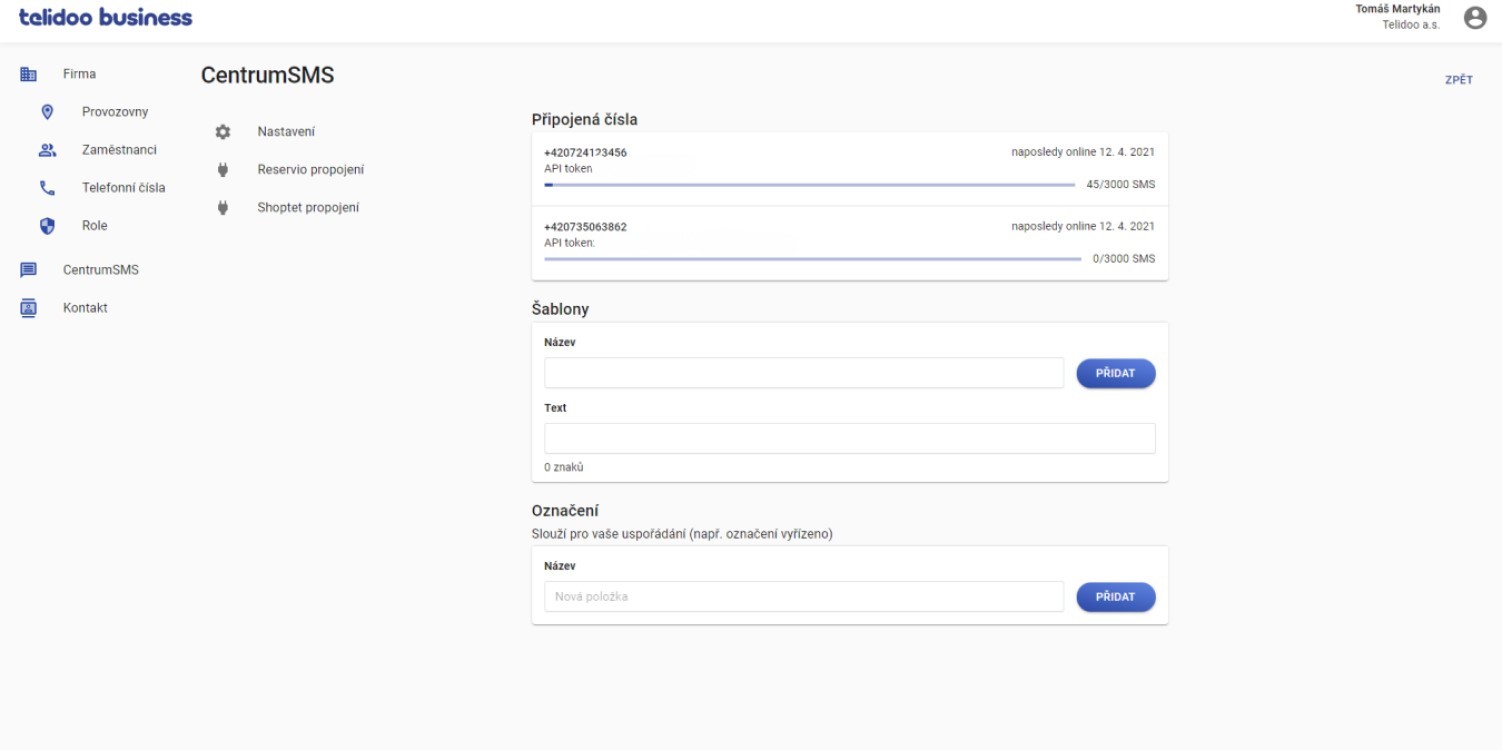Viewport: 1502px width, 750px height.
Task: Focus the Šablony Název input field
Action: pos(804,373)
